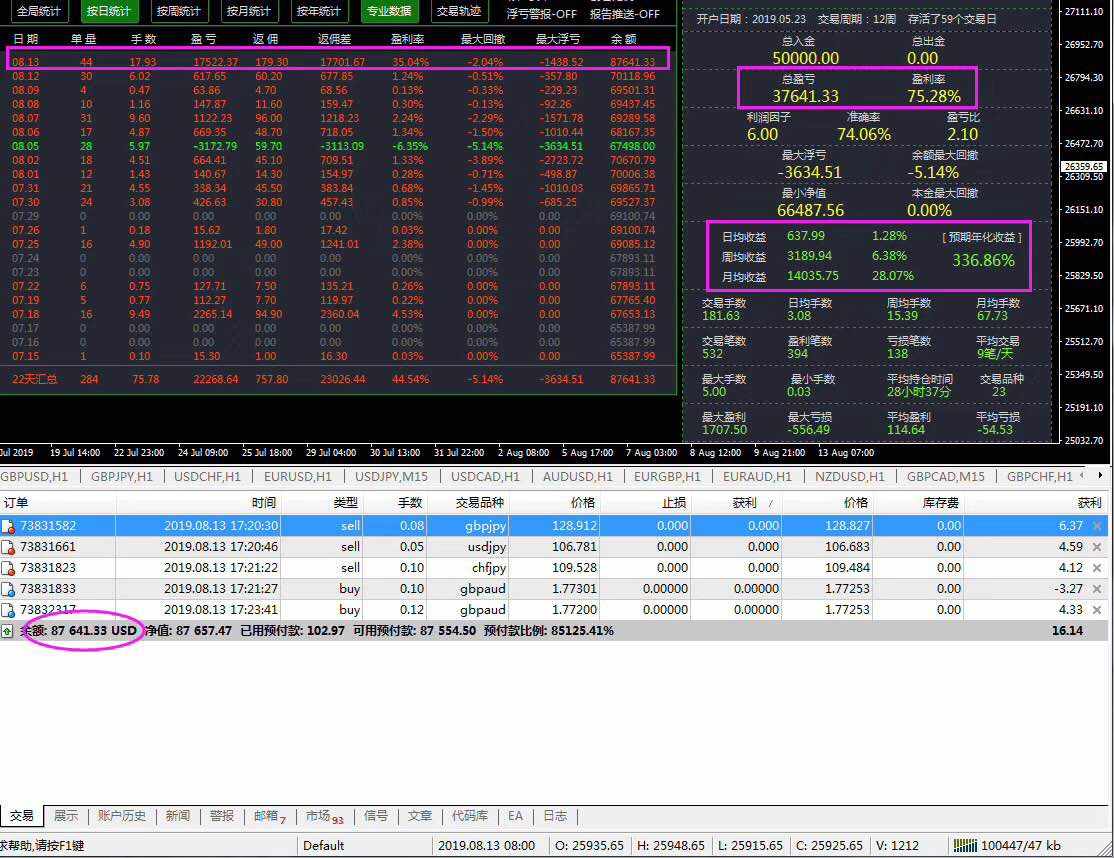Click the Default profile in status bar
This screenshot has height=858, width=1114.
click(x=323, y=846)
